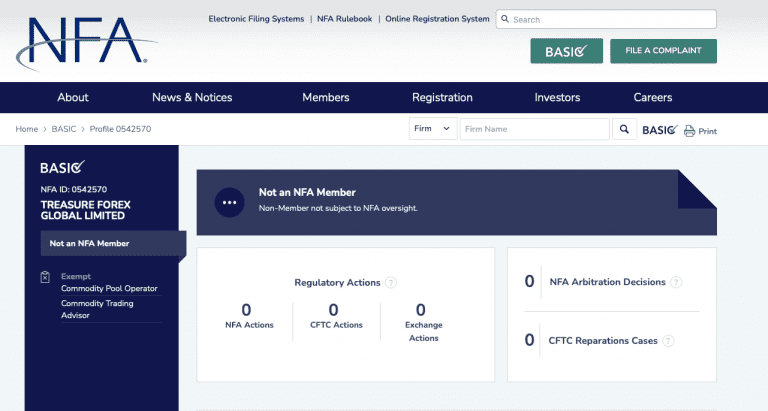
Task: Click the Treasure Forex Global Limited name
Action: [86, 210]
